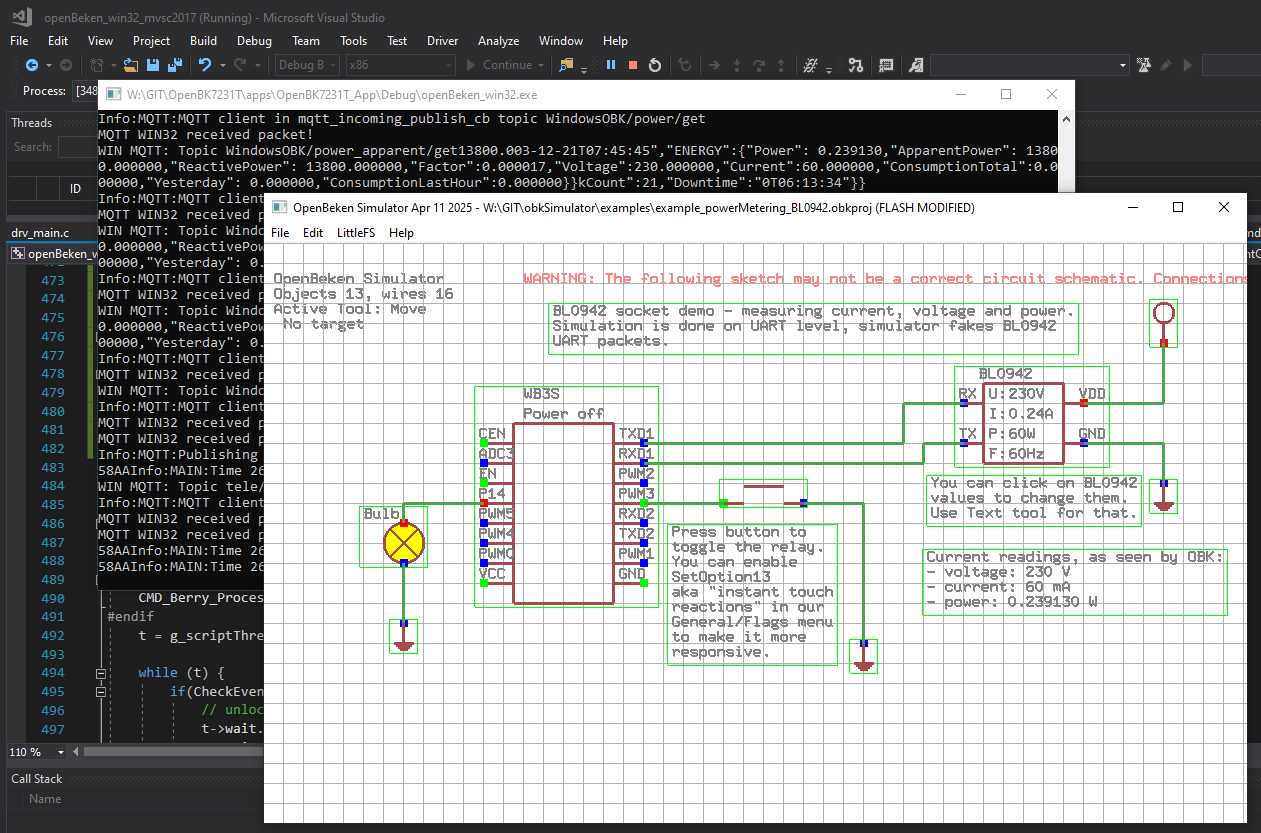
Task: Click the Save All icon
Action: [174, 65]
